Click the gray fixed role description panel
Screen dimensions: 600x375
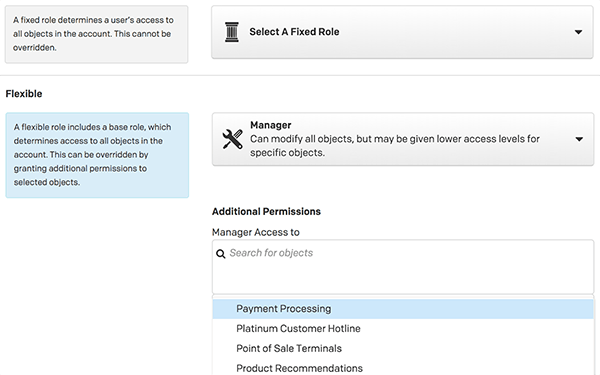click(96, 34)
